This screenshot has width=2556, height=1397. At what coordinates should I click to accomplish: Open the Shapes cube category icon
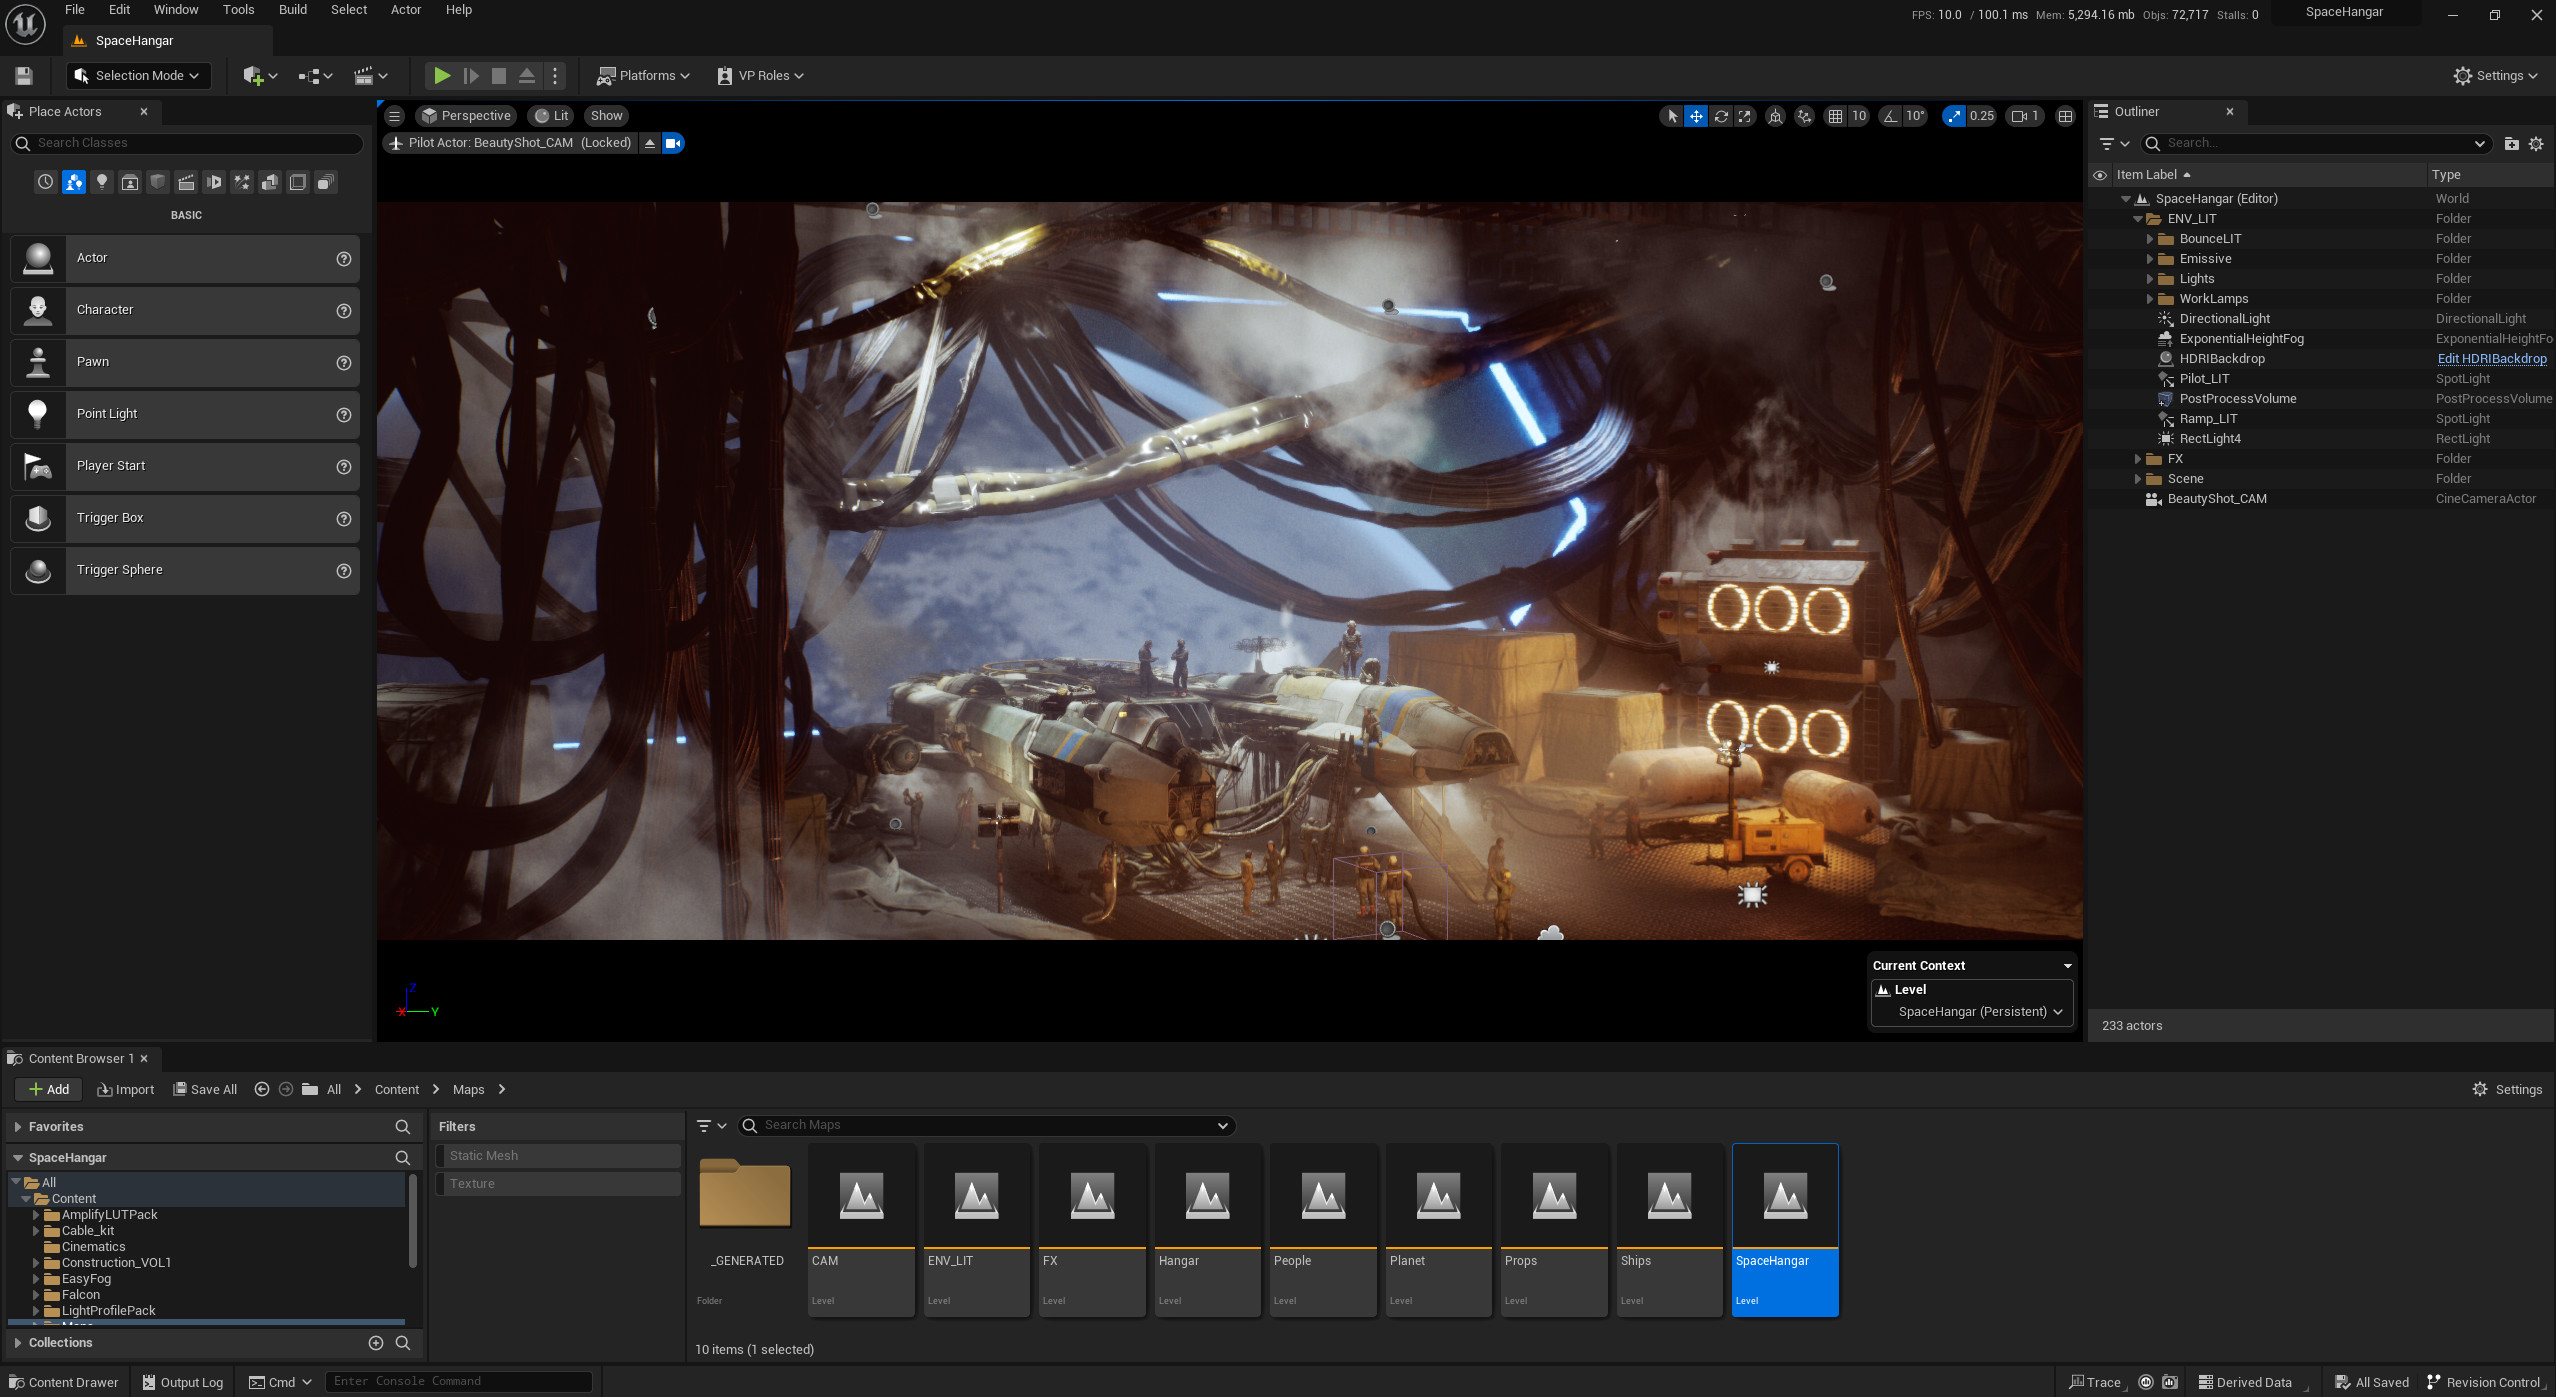tap(157, 182)
